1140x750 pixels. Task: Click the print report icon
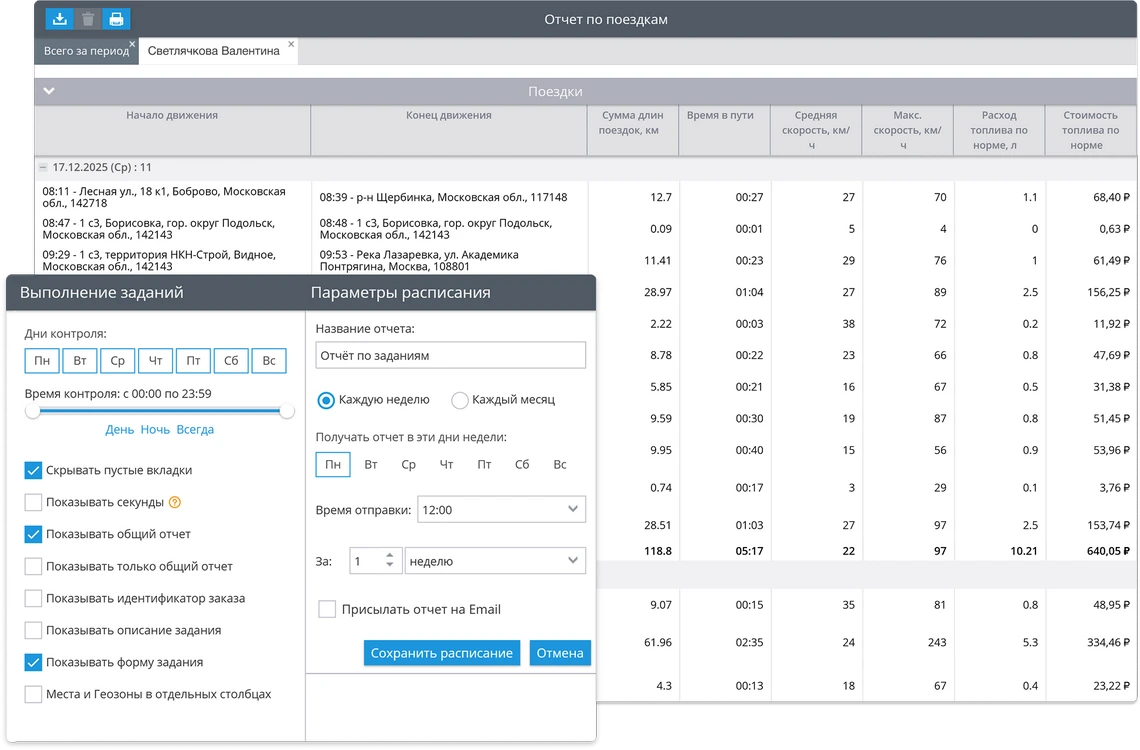(116, 19)
